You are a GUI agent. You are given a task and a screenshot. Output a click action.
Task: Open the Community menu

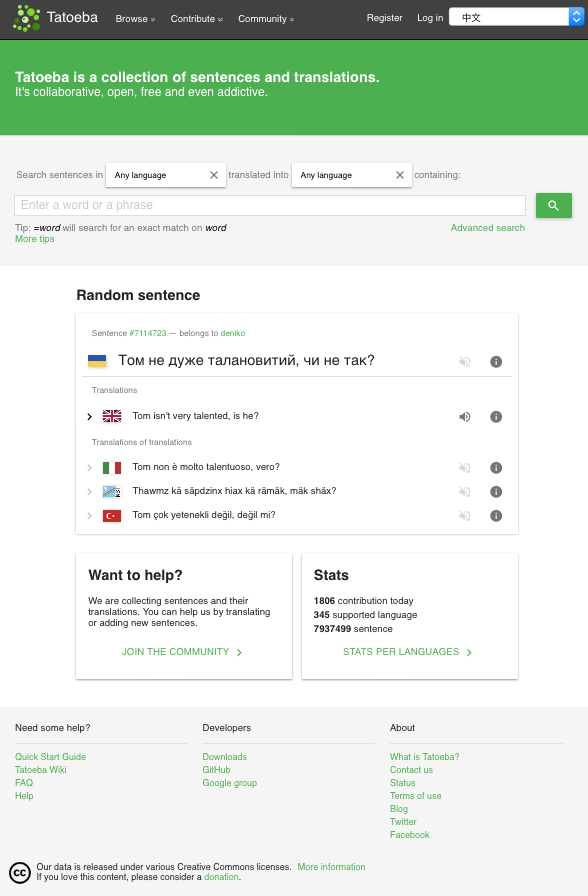[x=266, y=19]
